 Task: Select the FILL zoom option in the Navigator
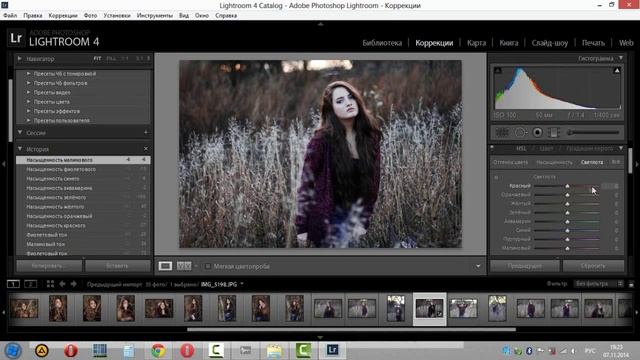coord(111,58)
